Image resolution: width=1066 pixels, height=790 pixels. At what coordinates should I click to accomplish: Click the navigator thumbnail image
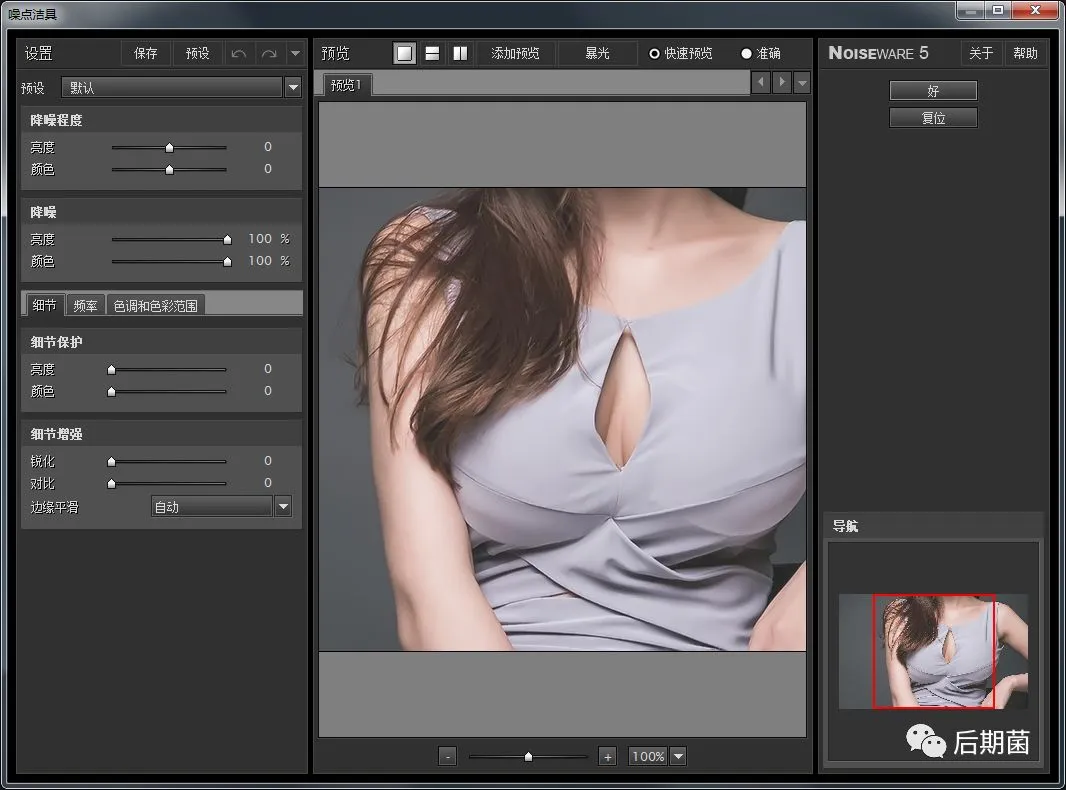(933, 651)
